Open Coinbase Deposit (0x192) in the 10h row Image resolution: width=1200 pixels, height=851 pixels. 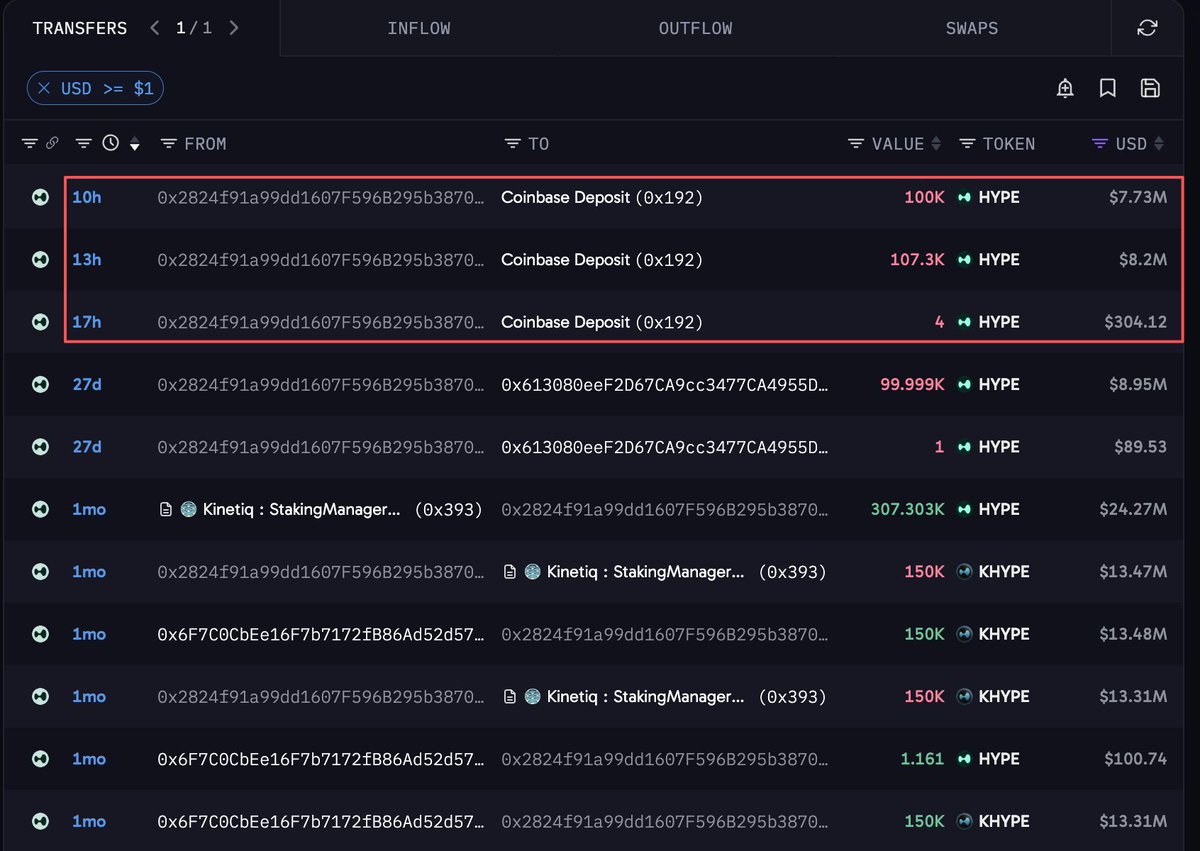tap(602, 198)
